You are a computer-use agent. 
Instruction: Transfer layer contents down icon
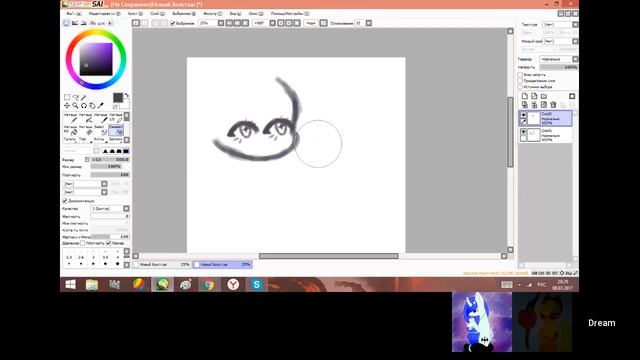[525, 105]
